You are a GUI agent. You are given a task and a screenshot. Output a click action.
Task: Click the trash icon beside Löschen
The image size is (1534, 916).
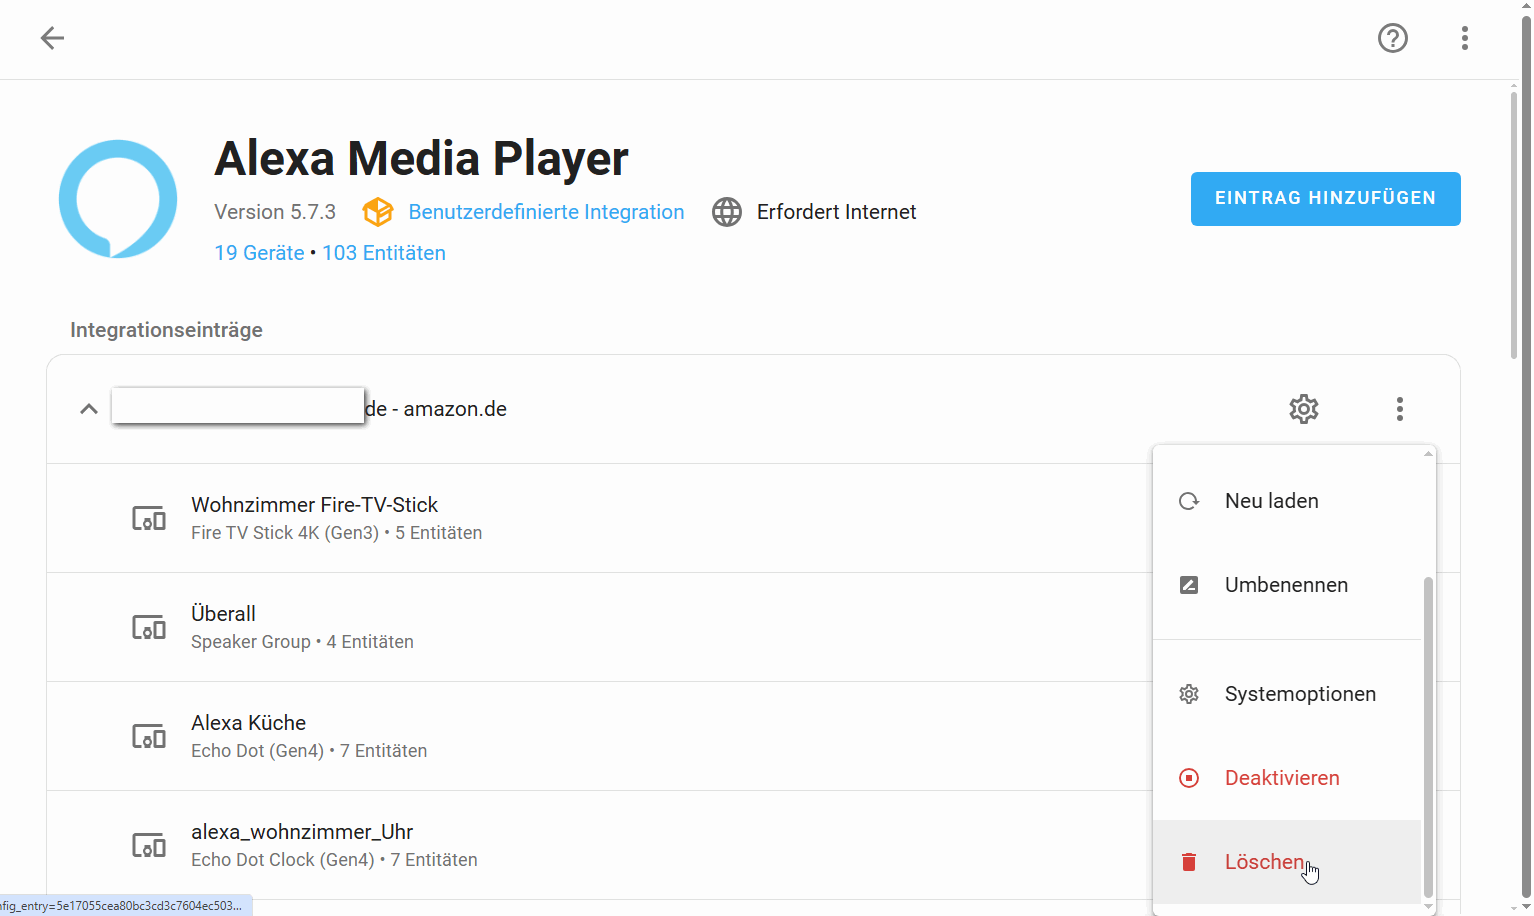1189,862
